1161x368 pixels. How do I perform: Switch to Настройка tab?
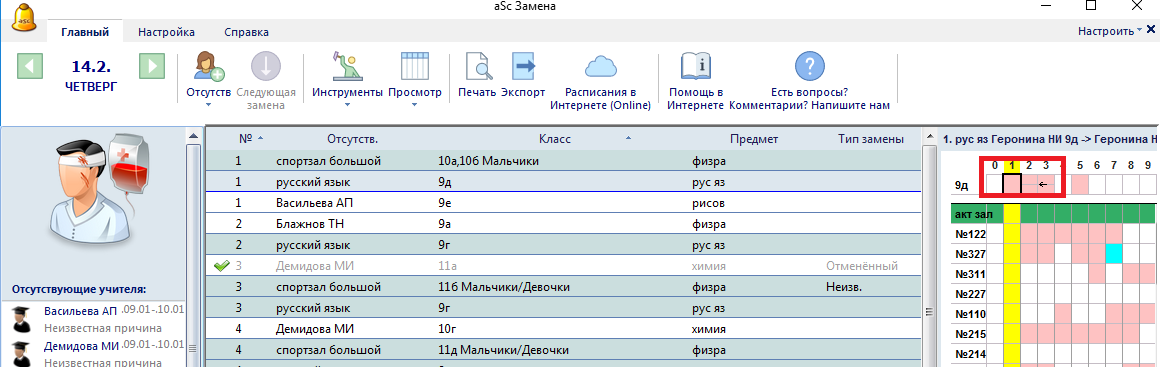point(167,32)
